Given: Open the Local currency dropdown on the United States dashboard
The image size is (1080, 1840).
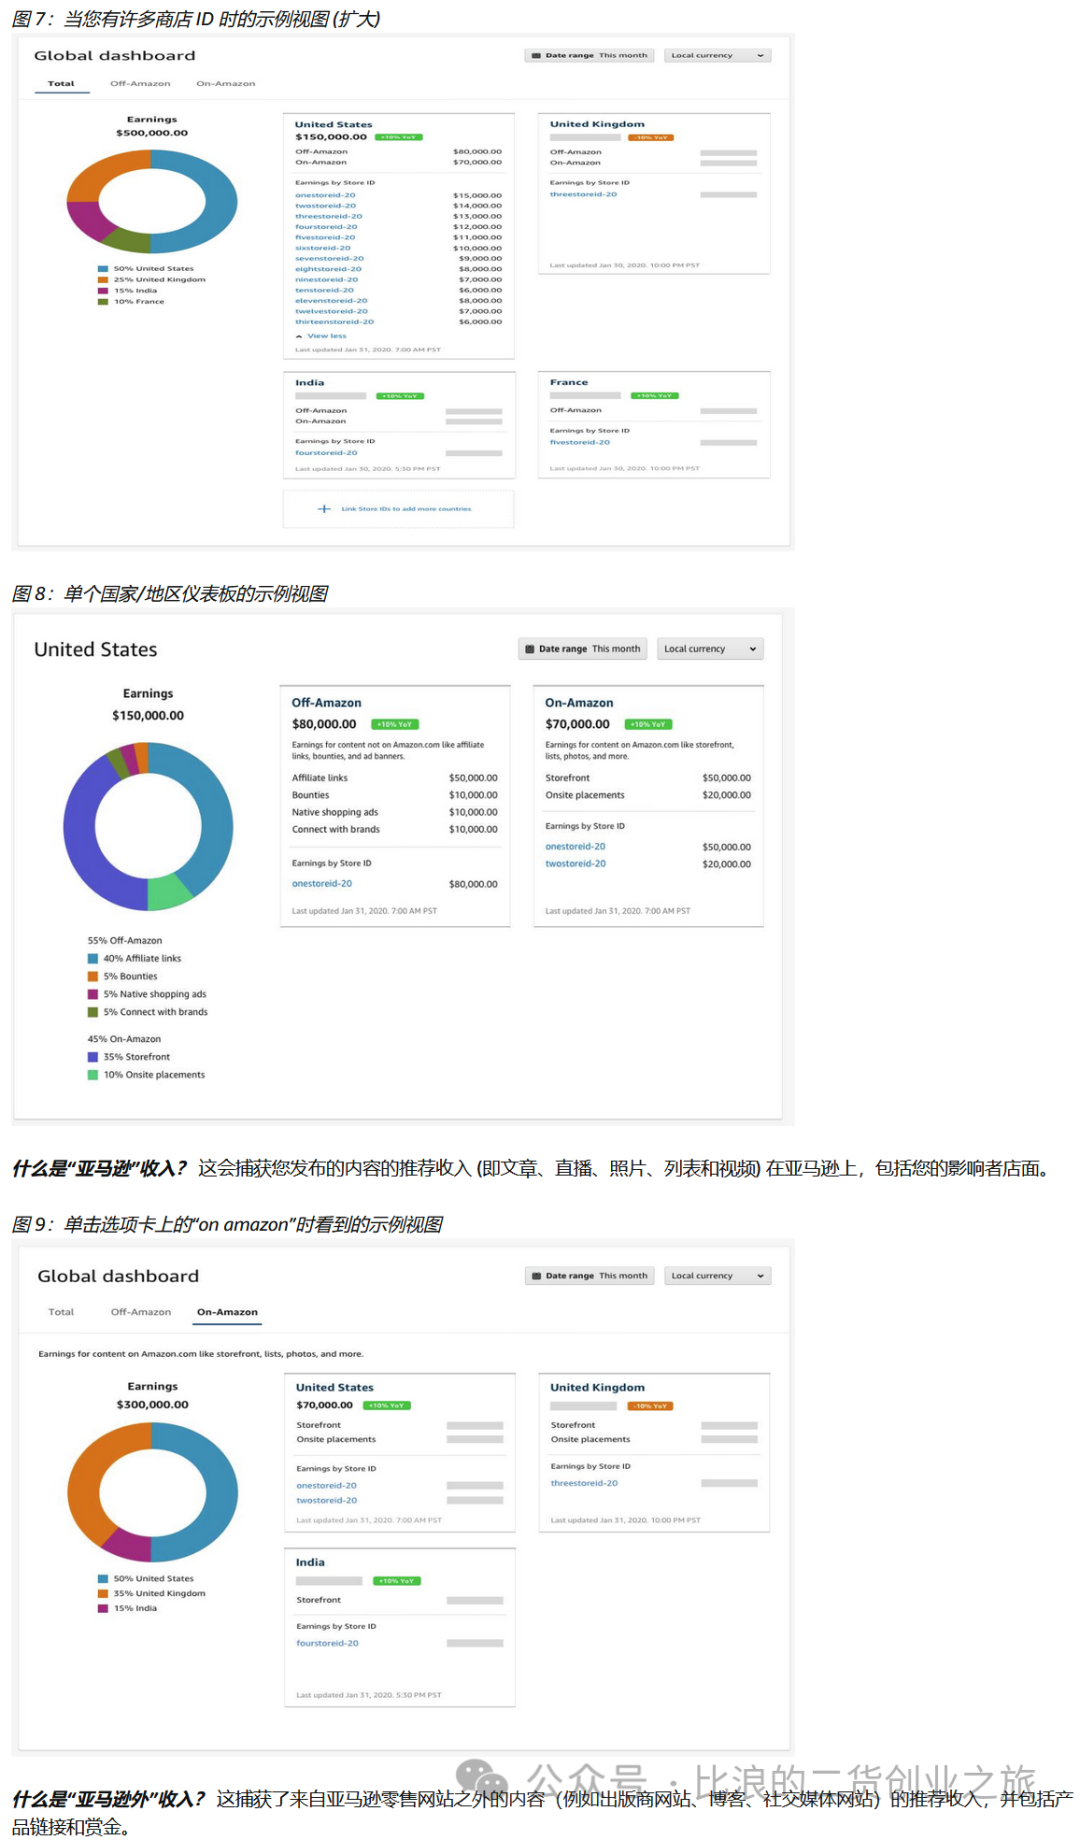Looking at the screenshot, I should pos(710,649).
